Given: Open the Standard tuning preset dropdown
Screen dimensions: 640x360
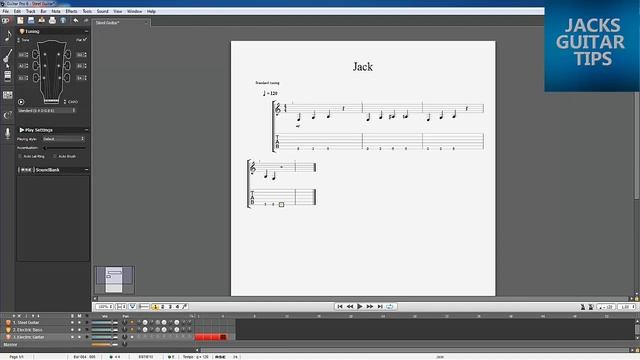Looking at the screenshot, I should [47, 111].
